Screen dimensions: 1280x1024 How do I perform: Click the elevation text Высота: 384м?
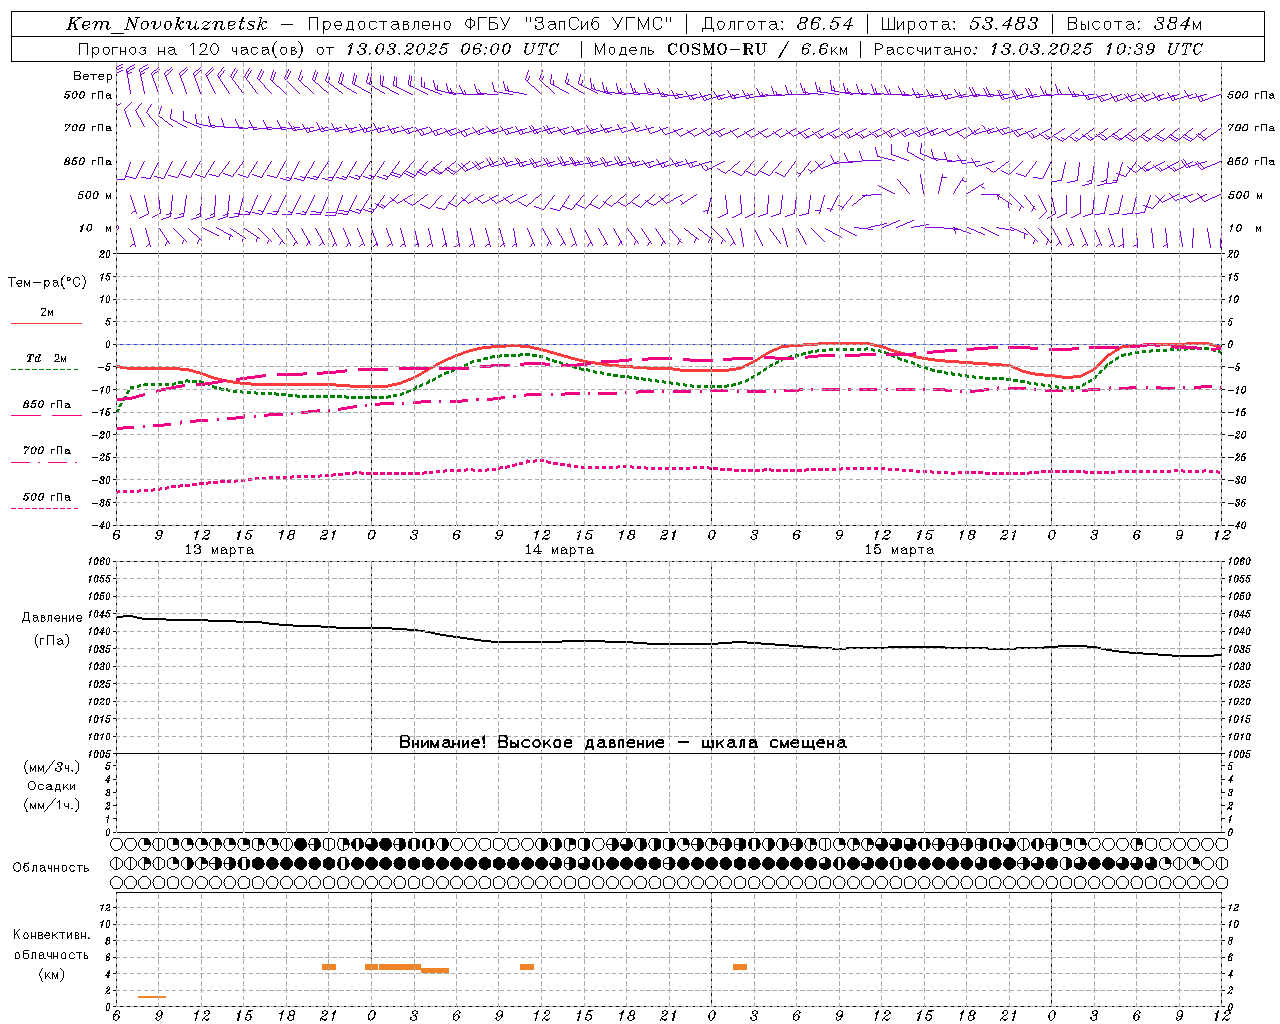coord(1134,24)
